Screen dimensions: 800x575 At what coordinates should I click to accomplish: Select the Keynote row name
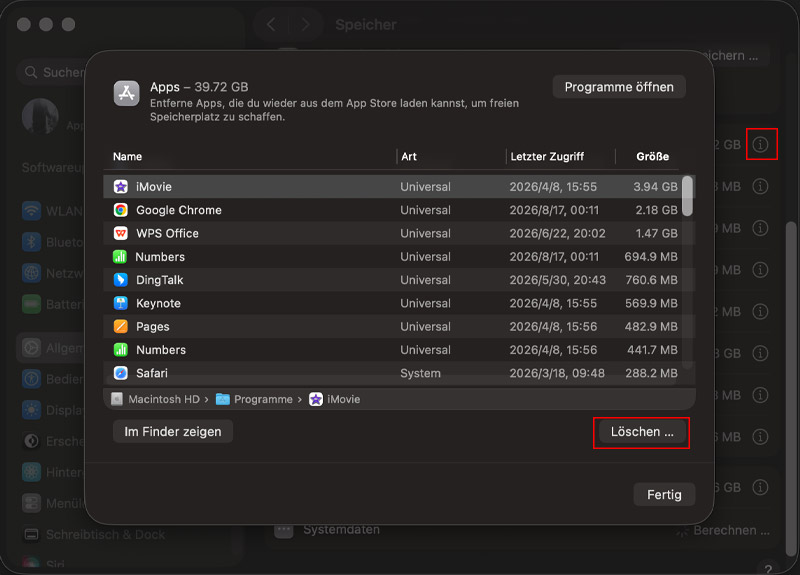click(x=158, y=303)
